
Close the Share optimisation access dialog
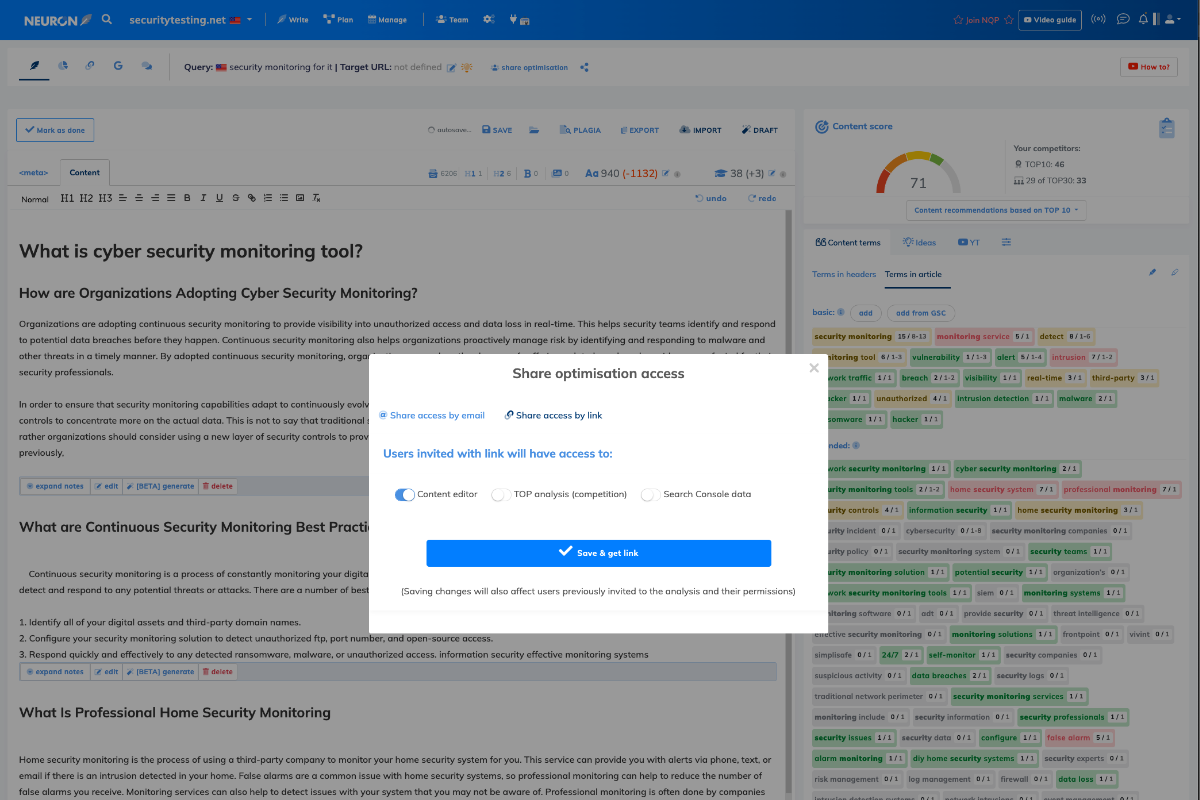click(814, 368)
